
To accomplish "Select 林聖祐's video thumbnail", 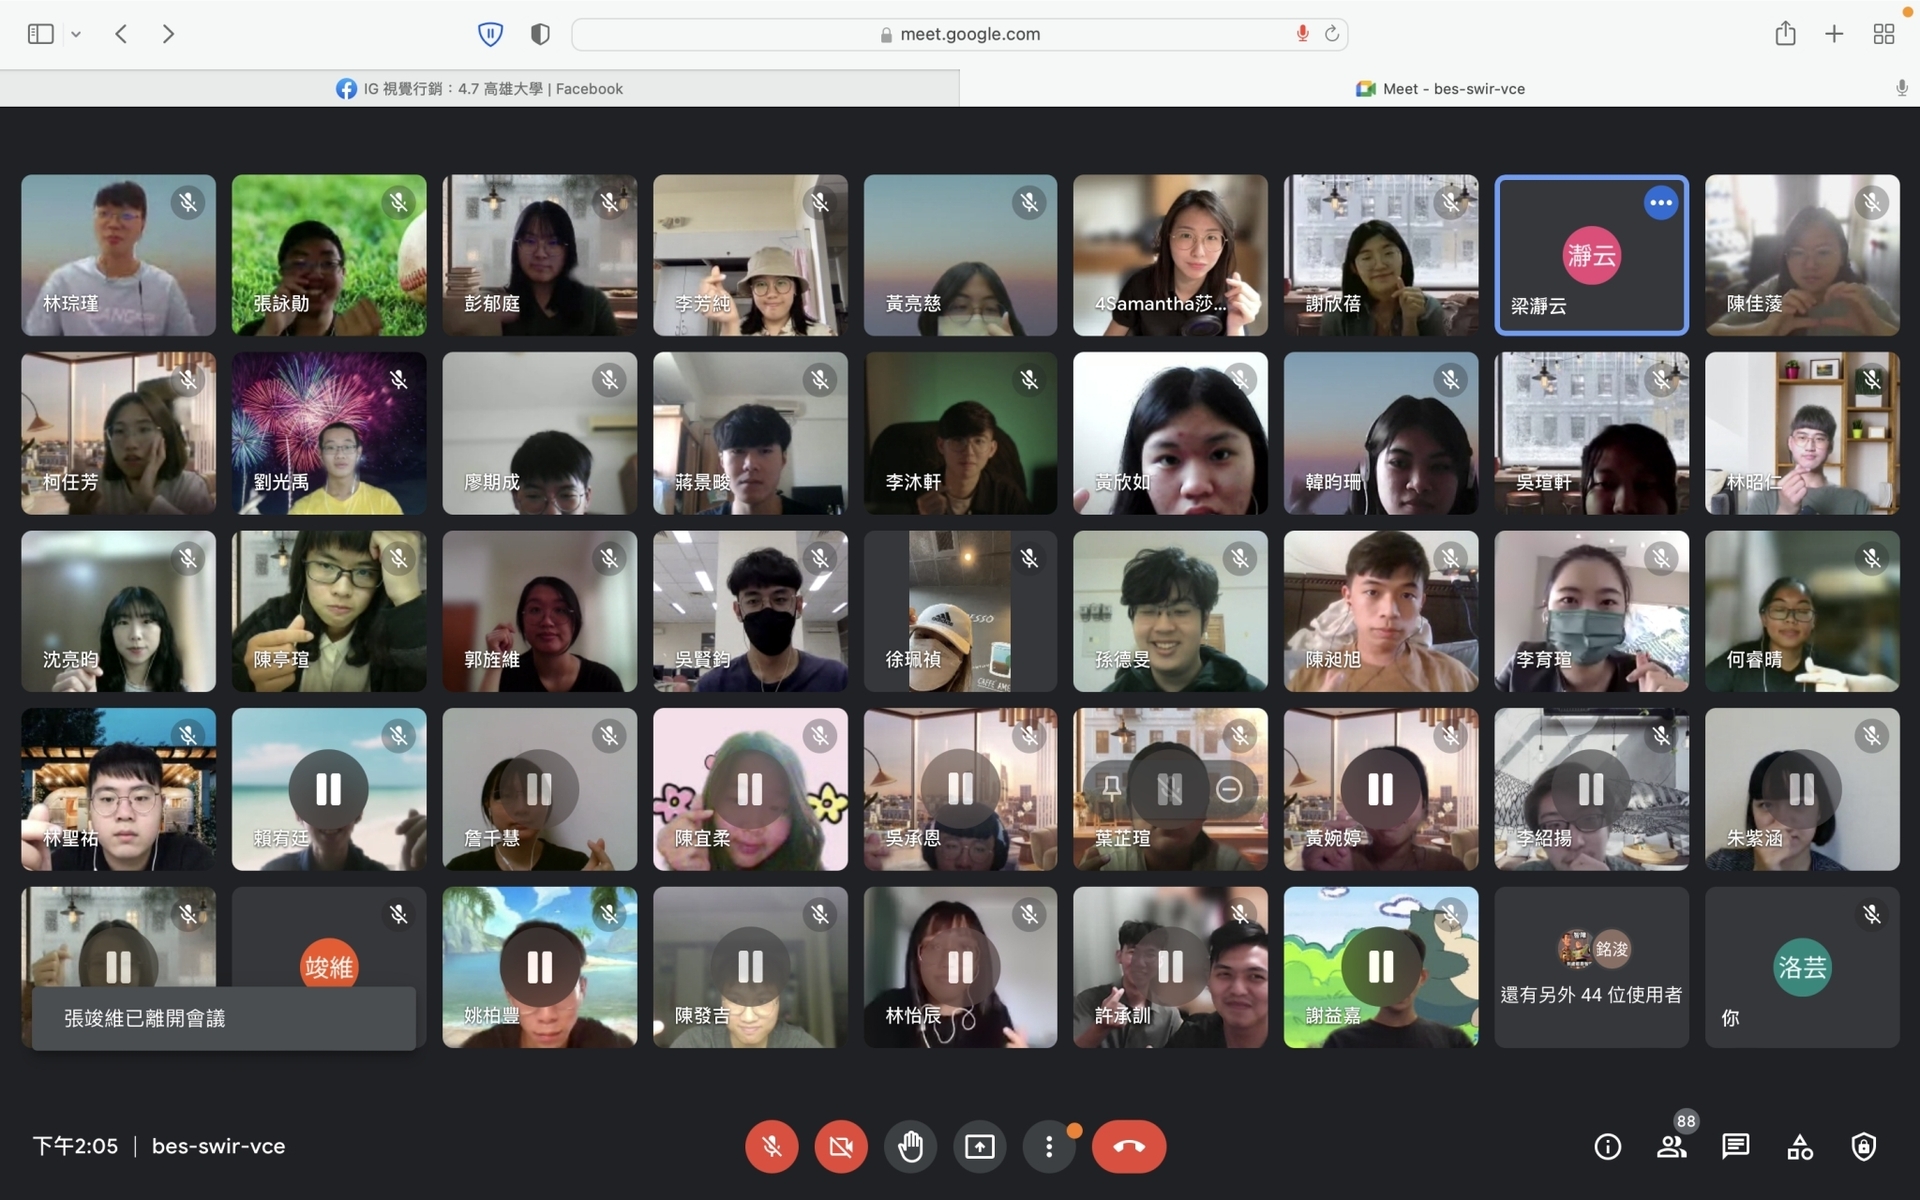I will [118, 789].
